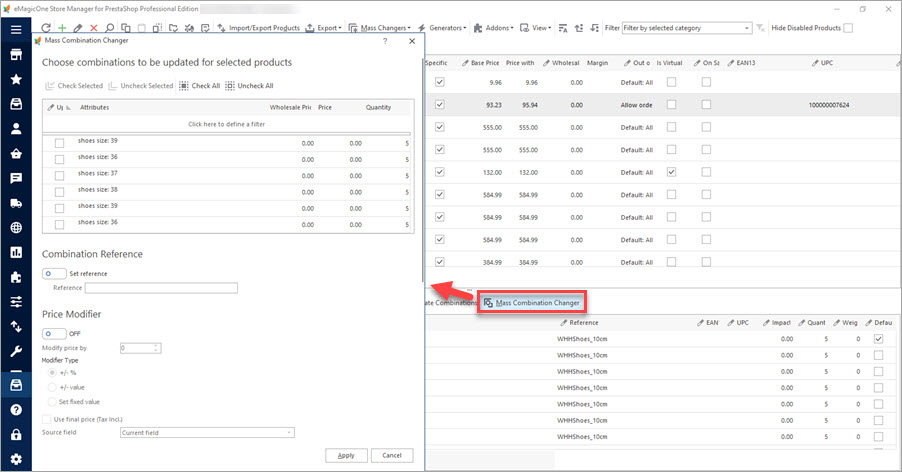Screen dimensions: 902x472
Task: Open the Mass Changers dropdown
Action: pos(380,28)
